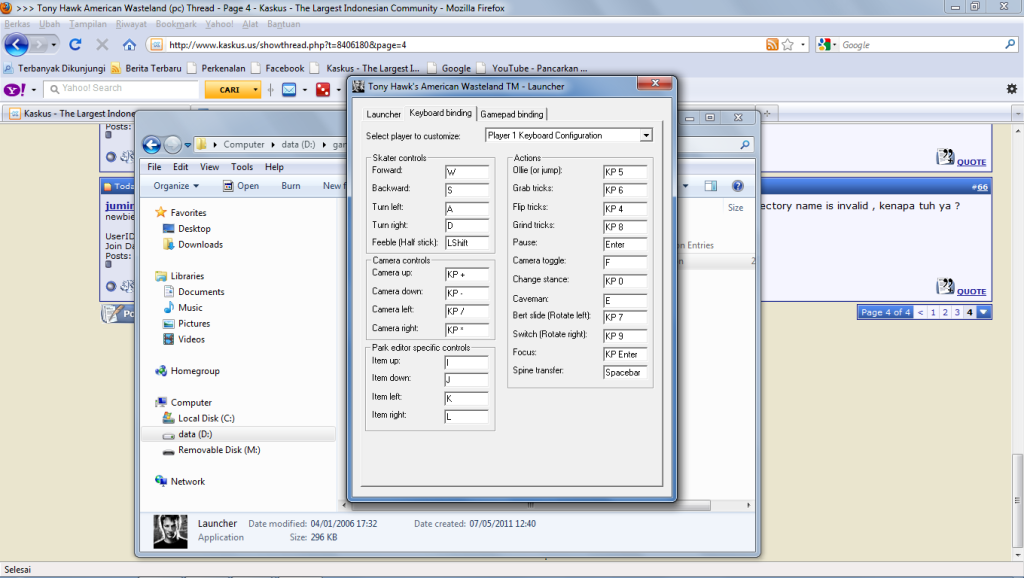Open bookmark star dropdown arrow
This screenshot has width=1024, height=578.
(803, 44)
